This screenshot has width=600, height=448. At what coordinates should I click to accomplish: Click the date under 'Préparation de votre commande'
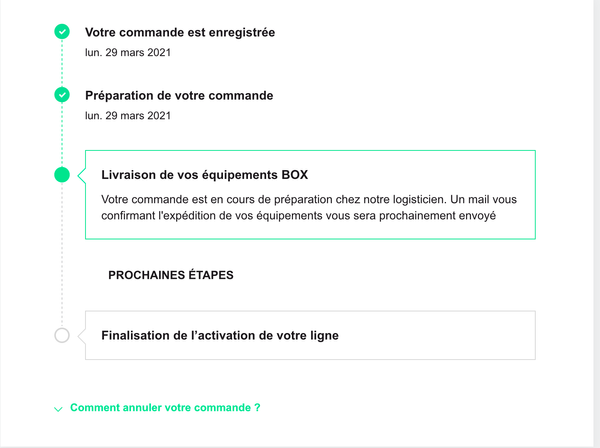point(128,116)
